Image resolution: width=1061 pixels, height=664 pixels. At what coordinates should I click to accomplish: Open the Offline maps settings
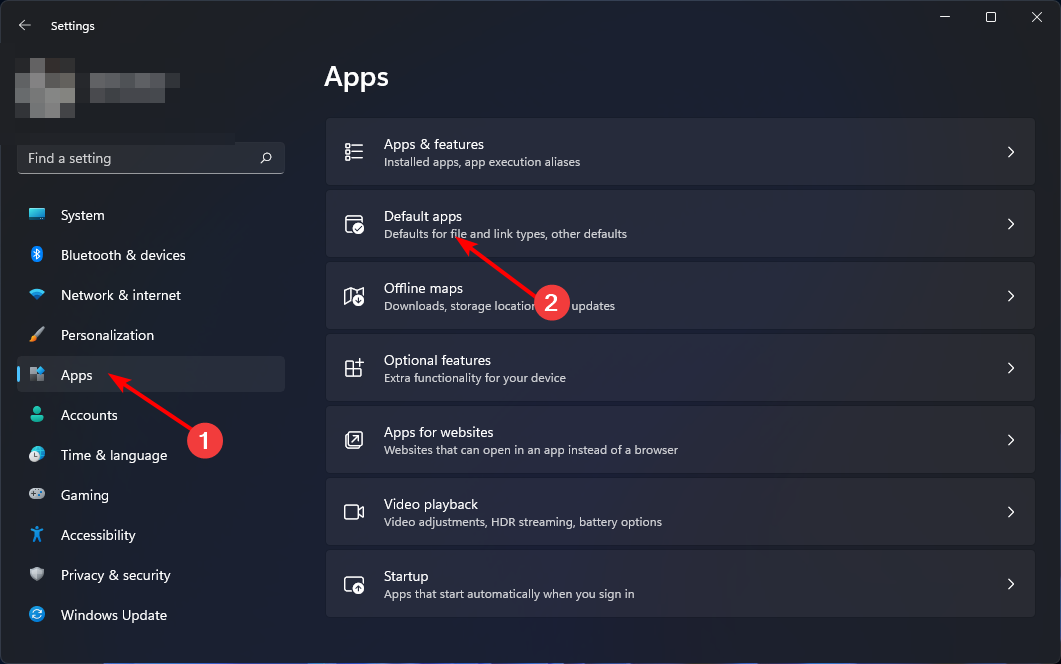680,296
